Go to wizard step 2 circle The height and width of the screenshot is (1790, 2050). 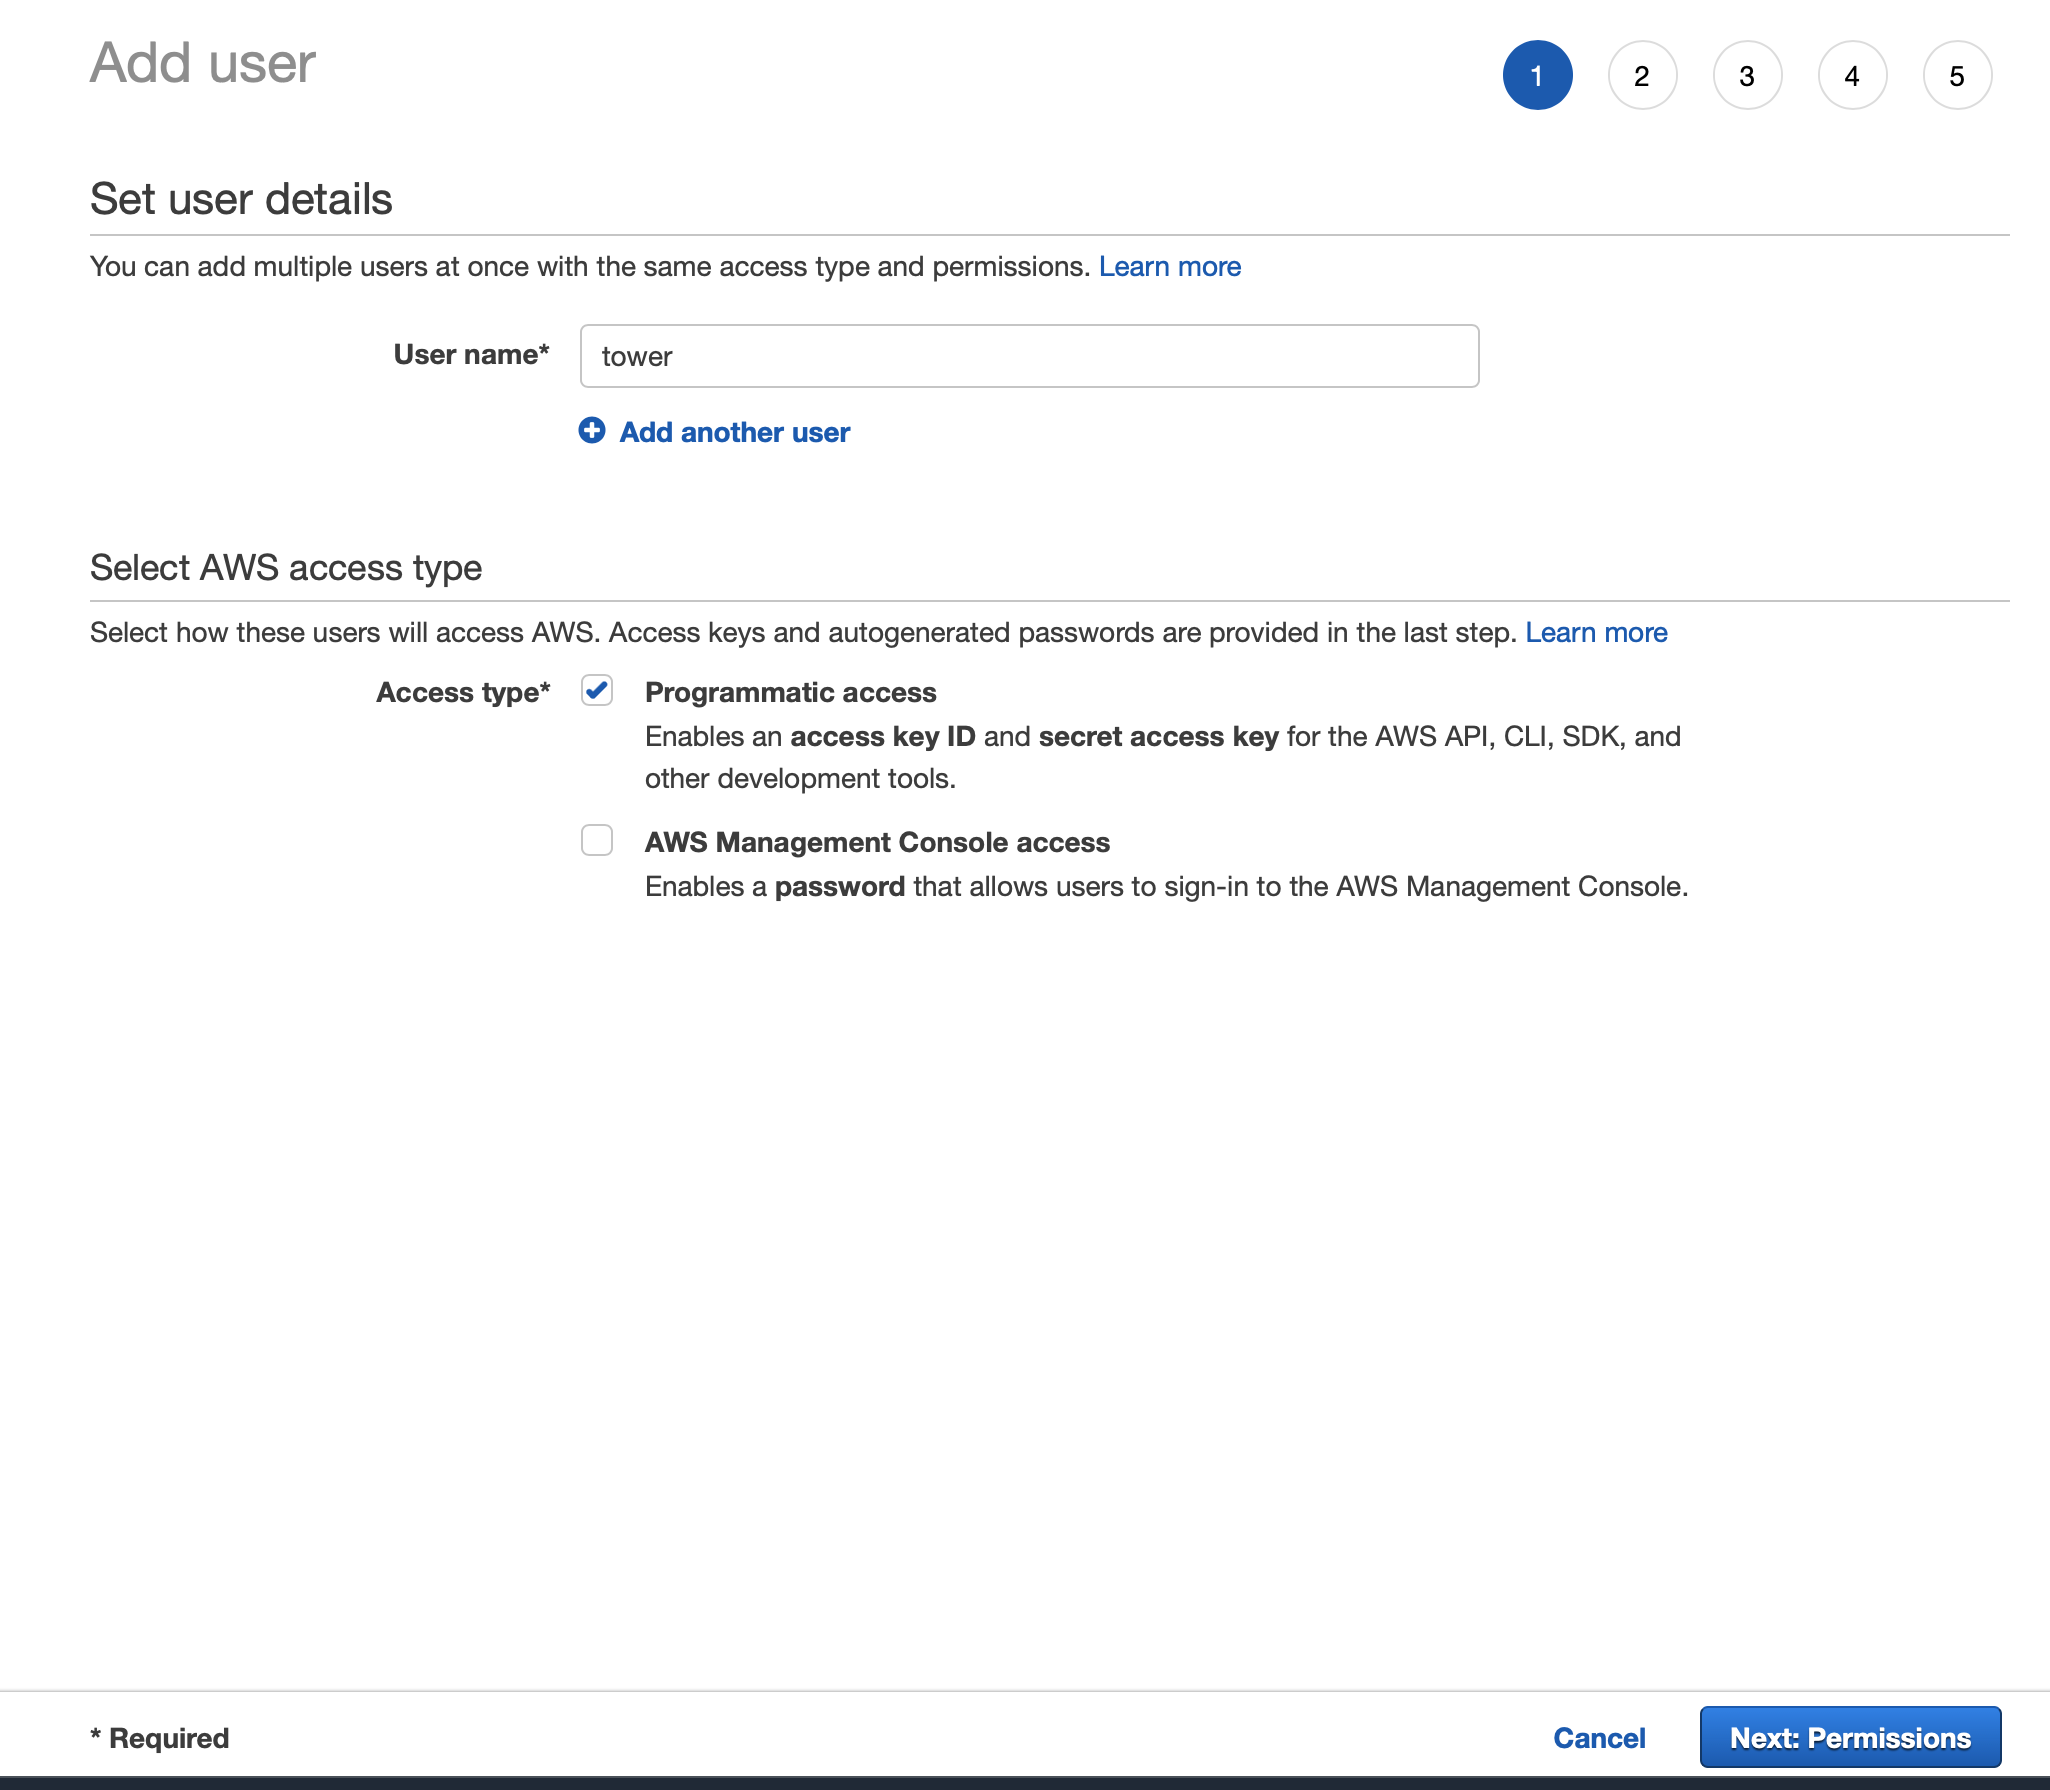click(1642, 76)
